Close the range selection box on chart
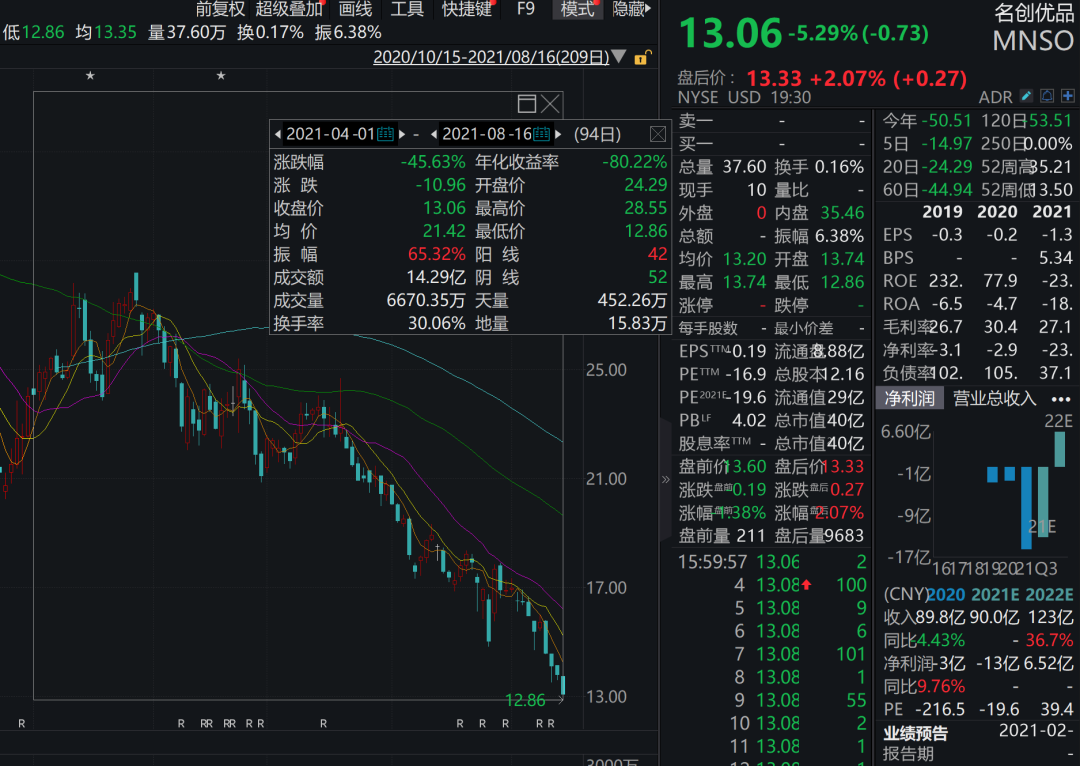Image resolution: width=1080 pixels, height=766 pixels. point(550,104)
